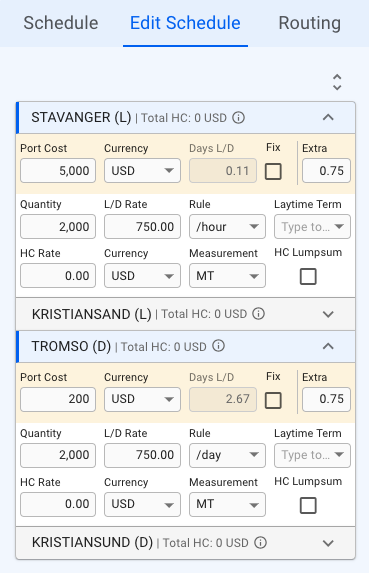369x573 pixels.
Task: Click the Stavanger Port Cost field showing 5,000
Action: (58, 170)
